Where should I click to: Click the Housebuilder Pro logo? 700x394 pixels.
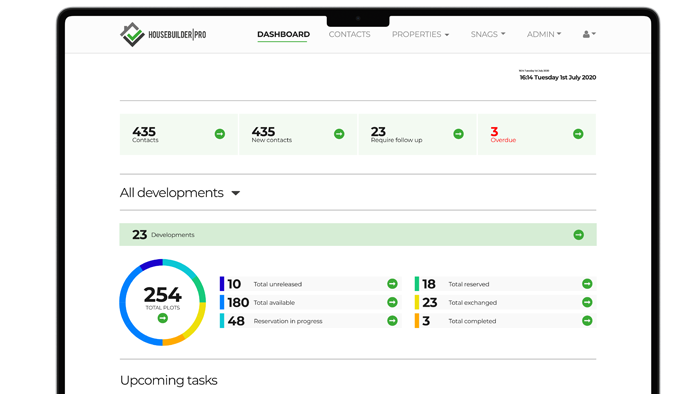163,34
